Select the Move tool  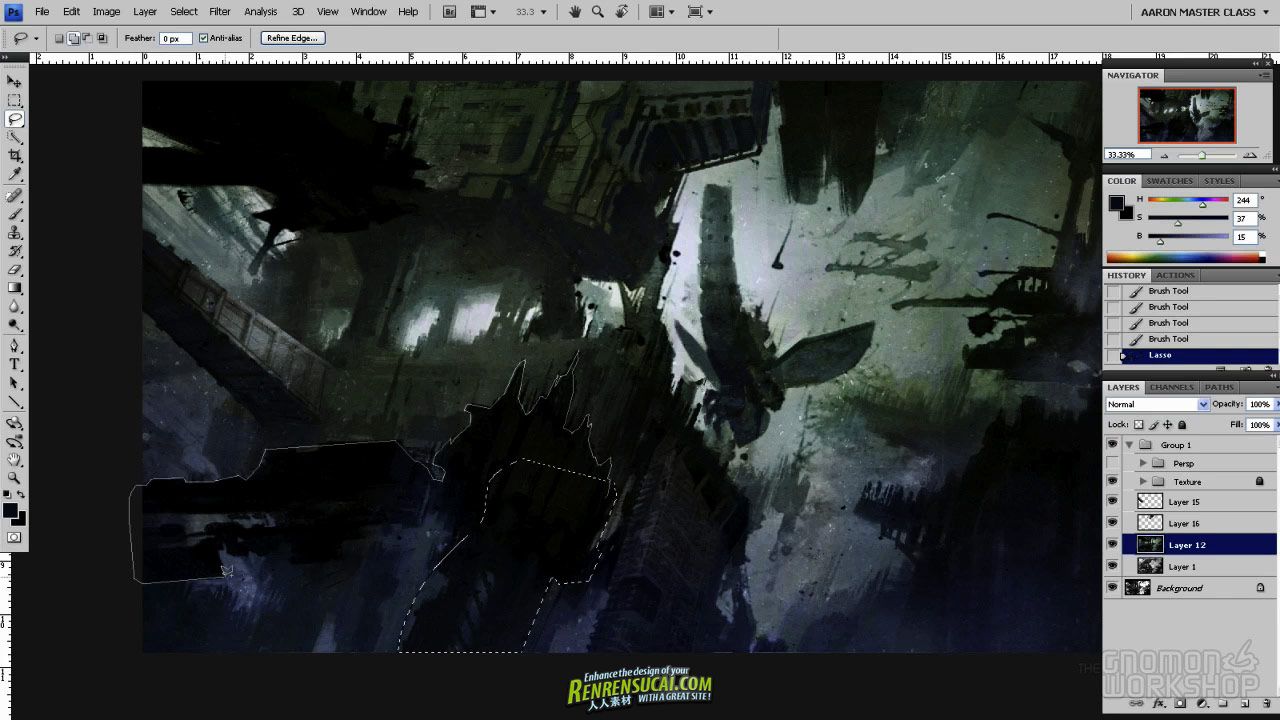pos(14,81)
